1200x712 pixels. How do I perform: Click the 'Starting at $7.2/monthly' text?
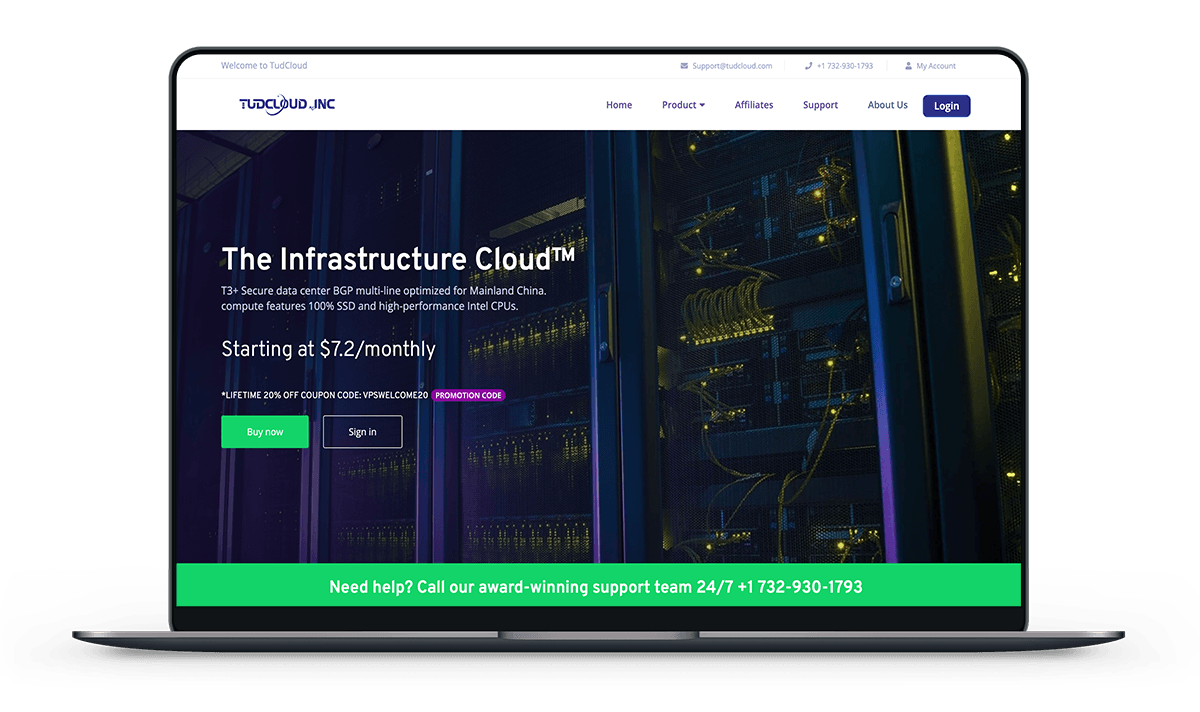pos(328,349)
